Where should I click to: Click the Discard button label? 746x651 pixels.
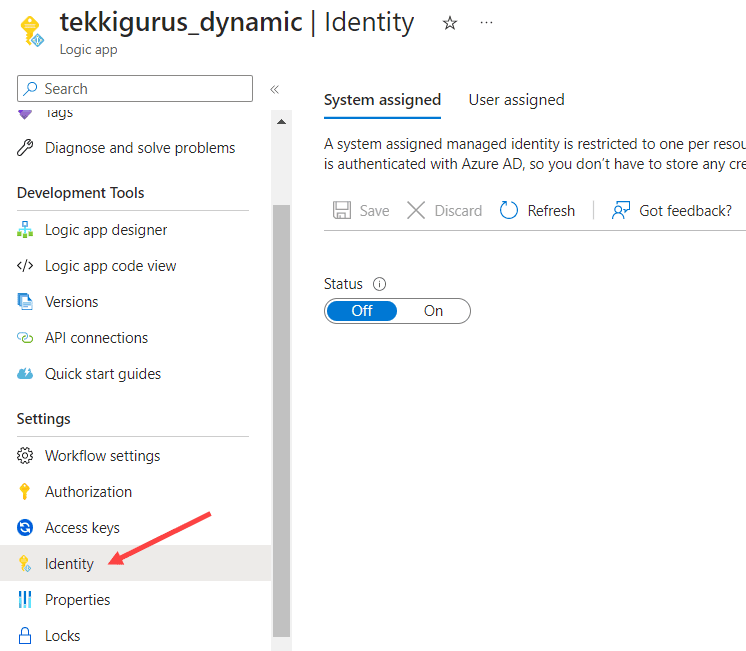tap(458, 211)
